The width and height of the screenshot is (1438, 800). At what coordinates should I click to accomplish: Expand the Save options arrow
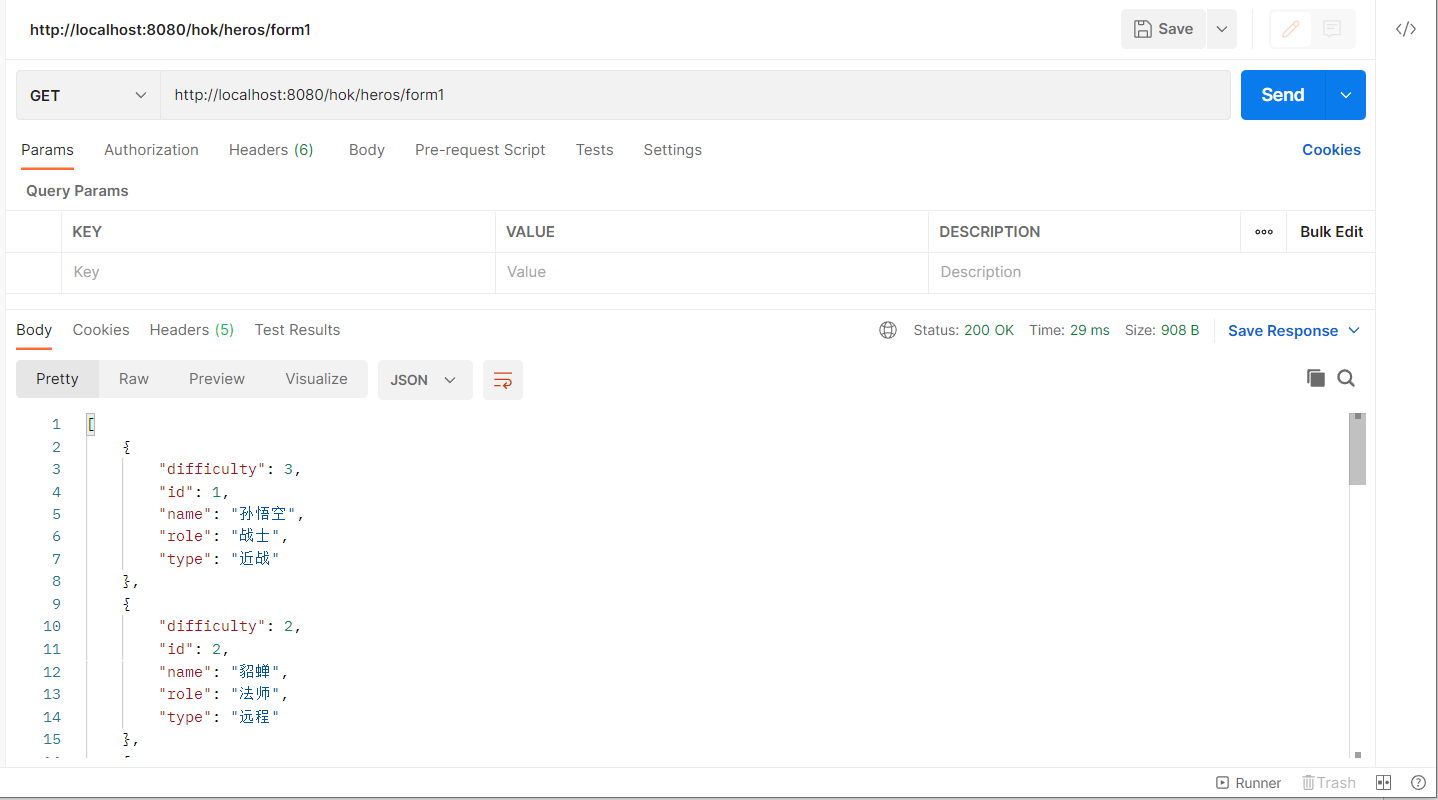[1221, 29]
